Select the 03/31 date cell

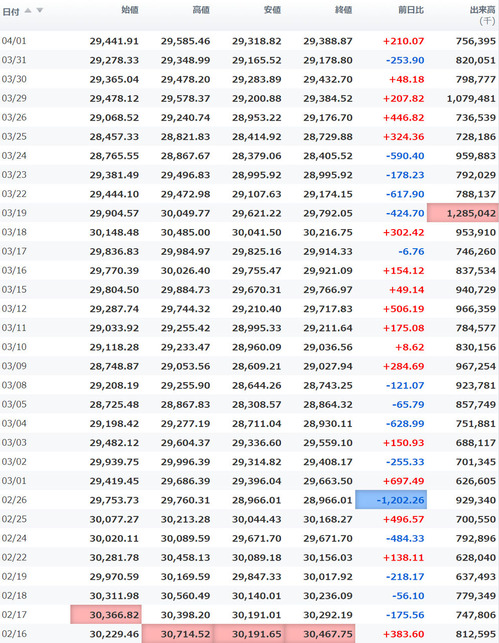click(x=14, y=60)
